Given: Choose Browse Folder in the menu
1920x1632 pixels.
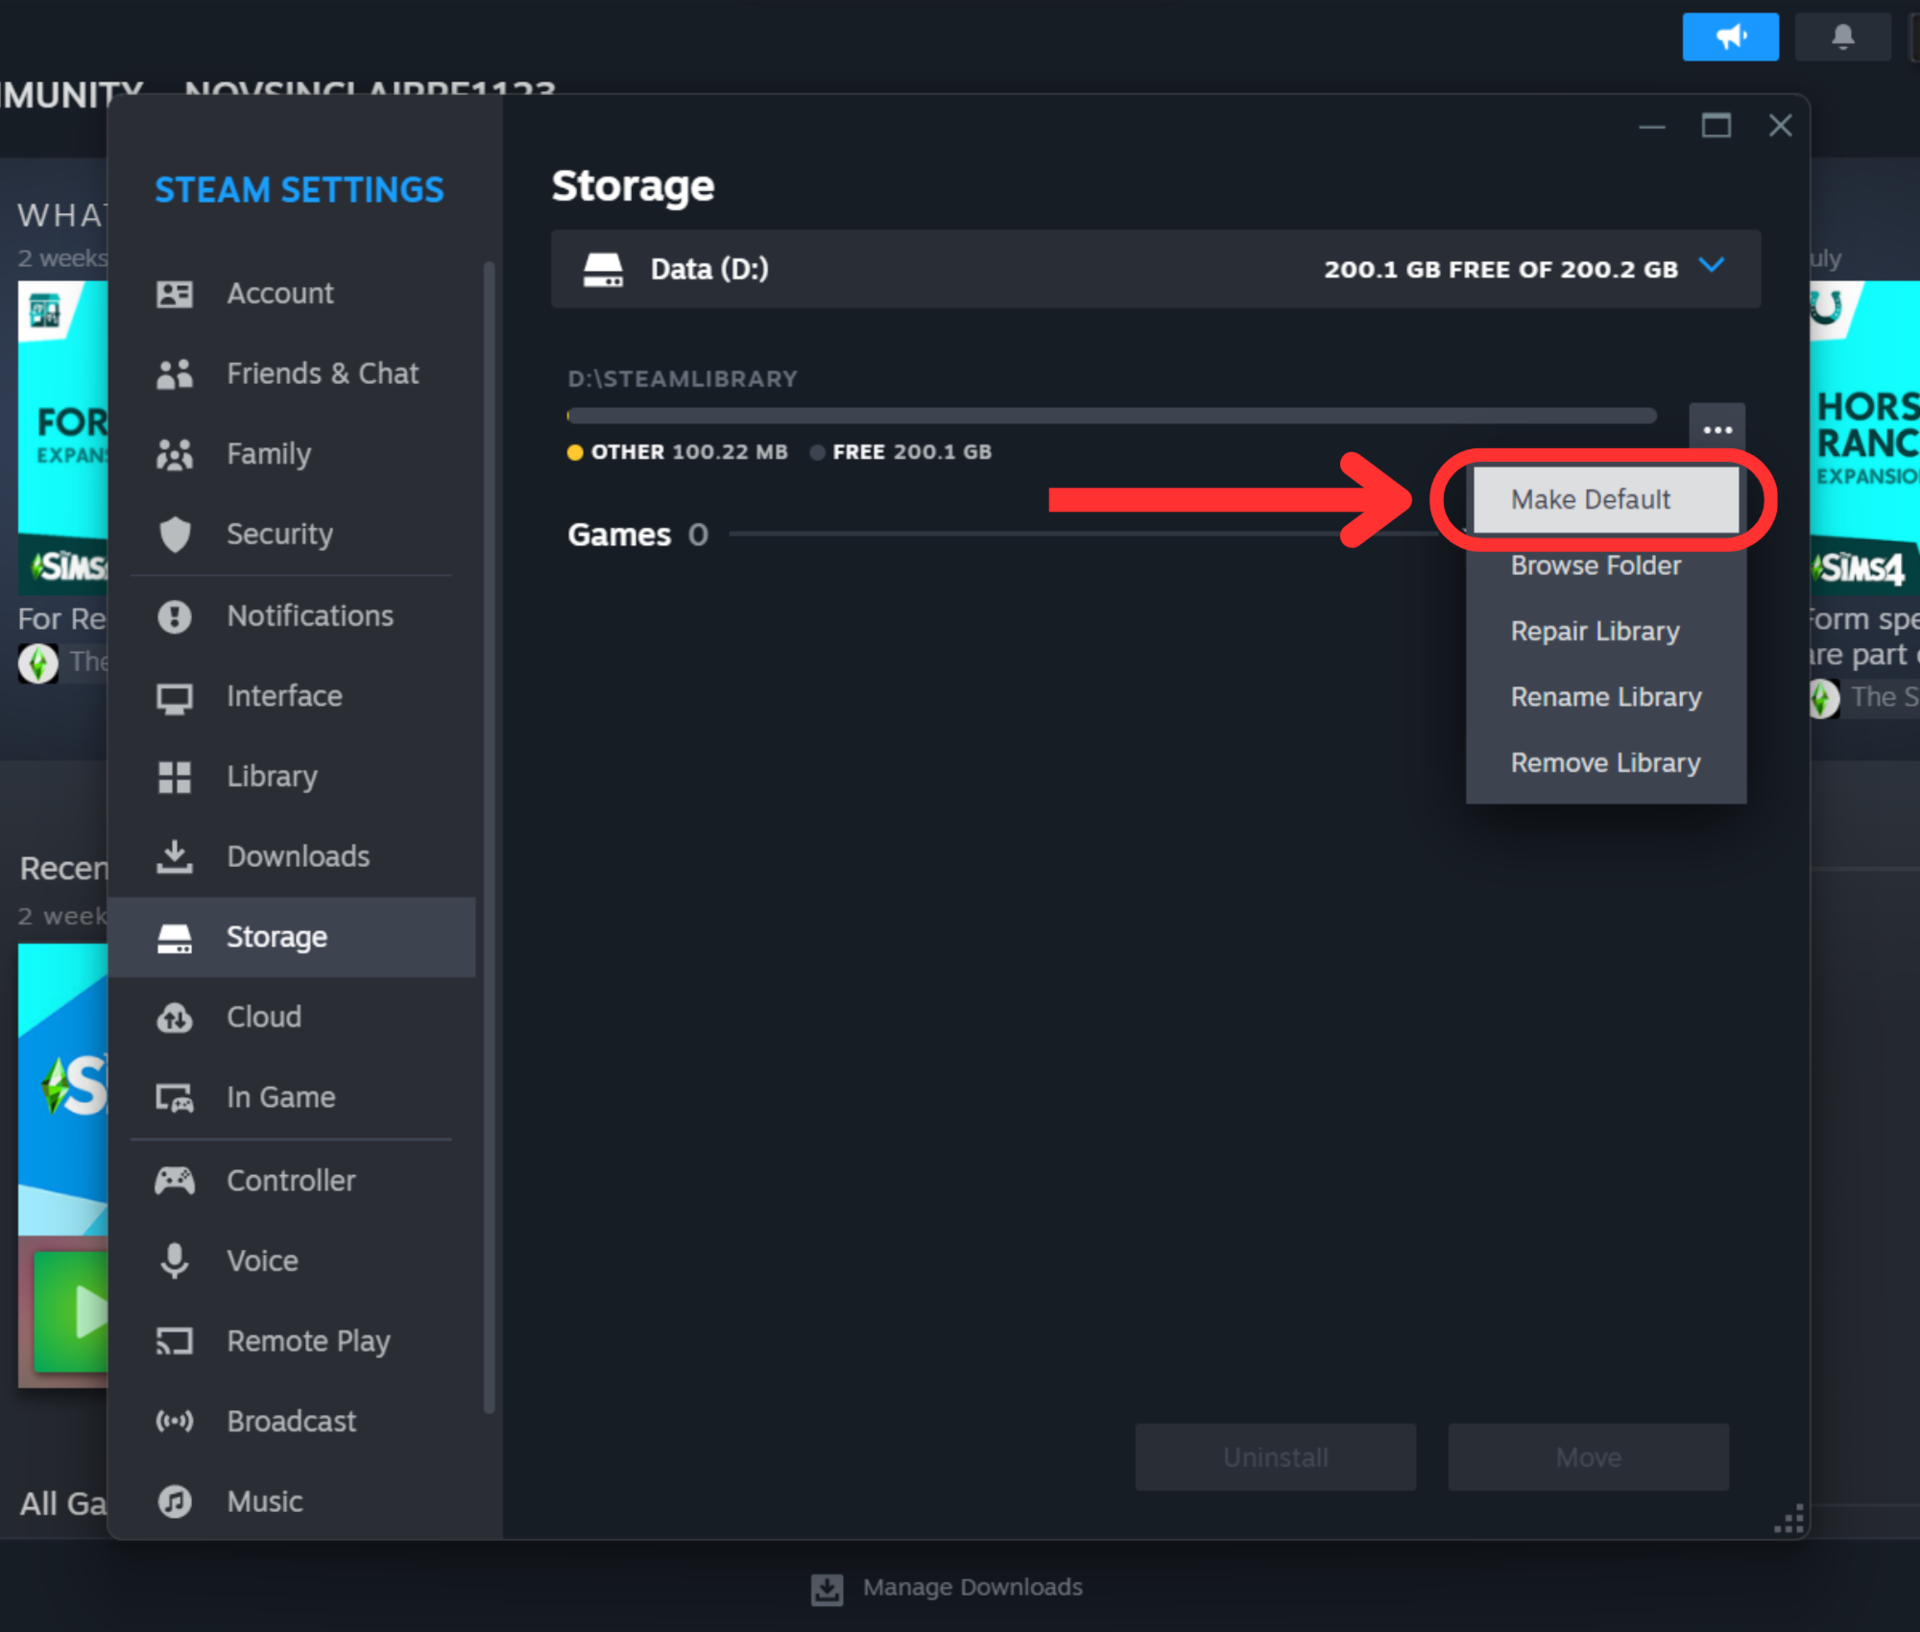Looking at the screenshot, I should [1595, 565].
